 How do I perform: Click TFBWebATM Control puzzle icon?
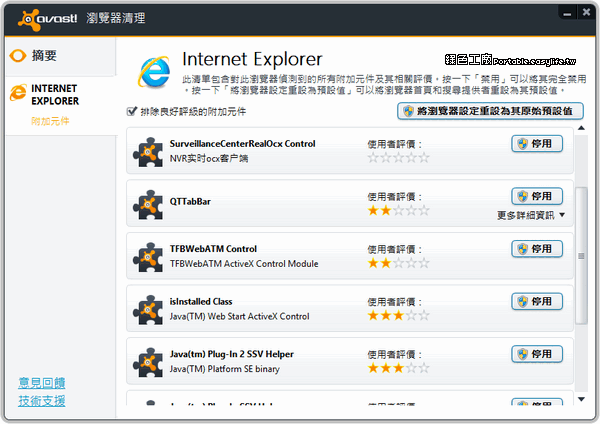pos(148,257)
